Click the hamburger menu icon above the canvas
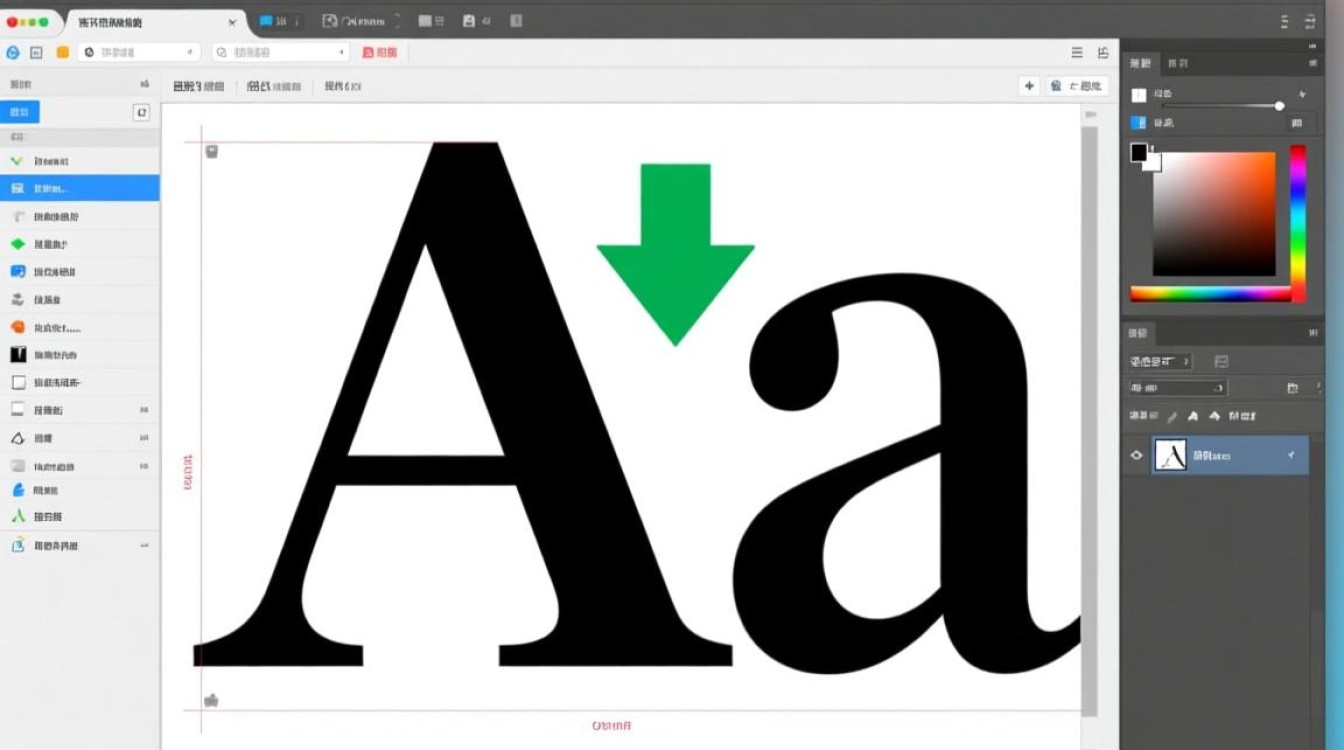 tap(1077, 53)
